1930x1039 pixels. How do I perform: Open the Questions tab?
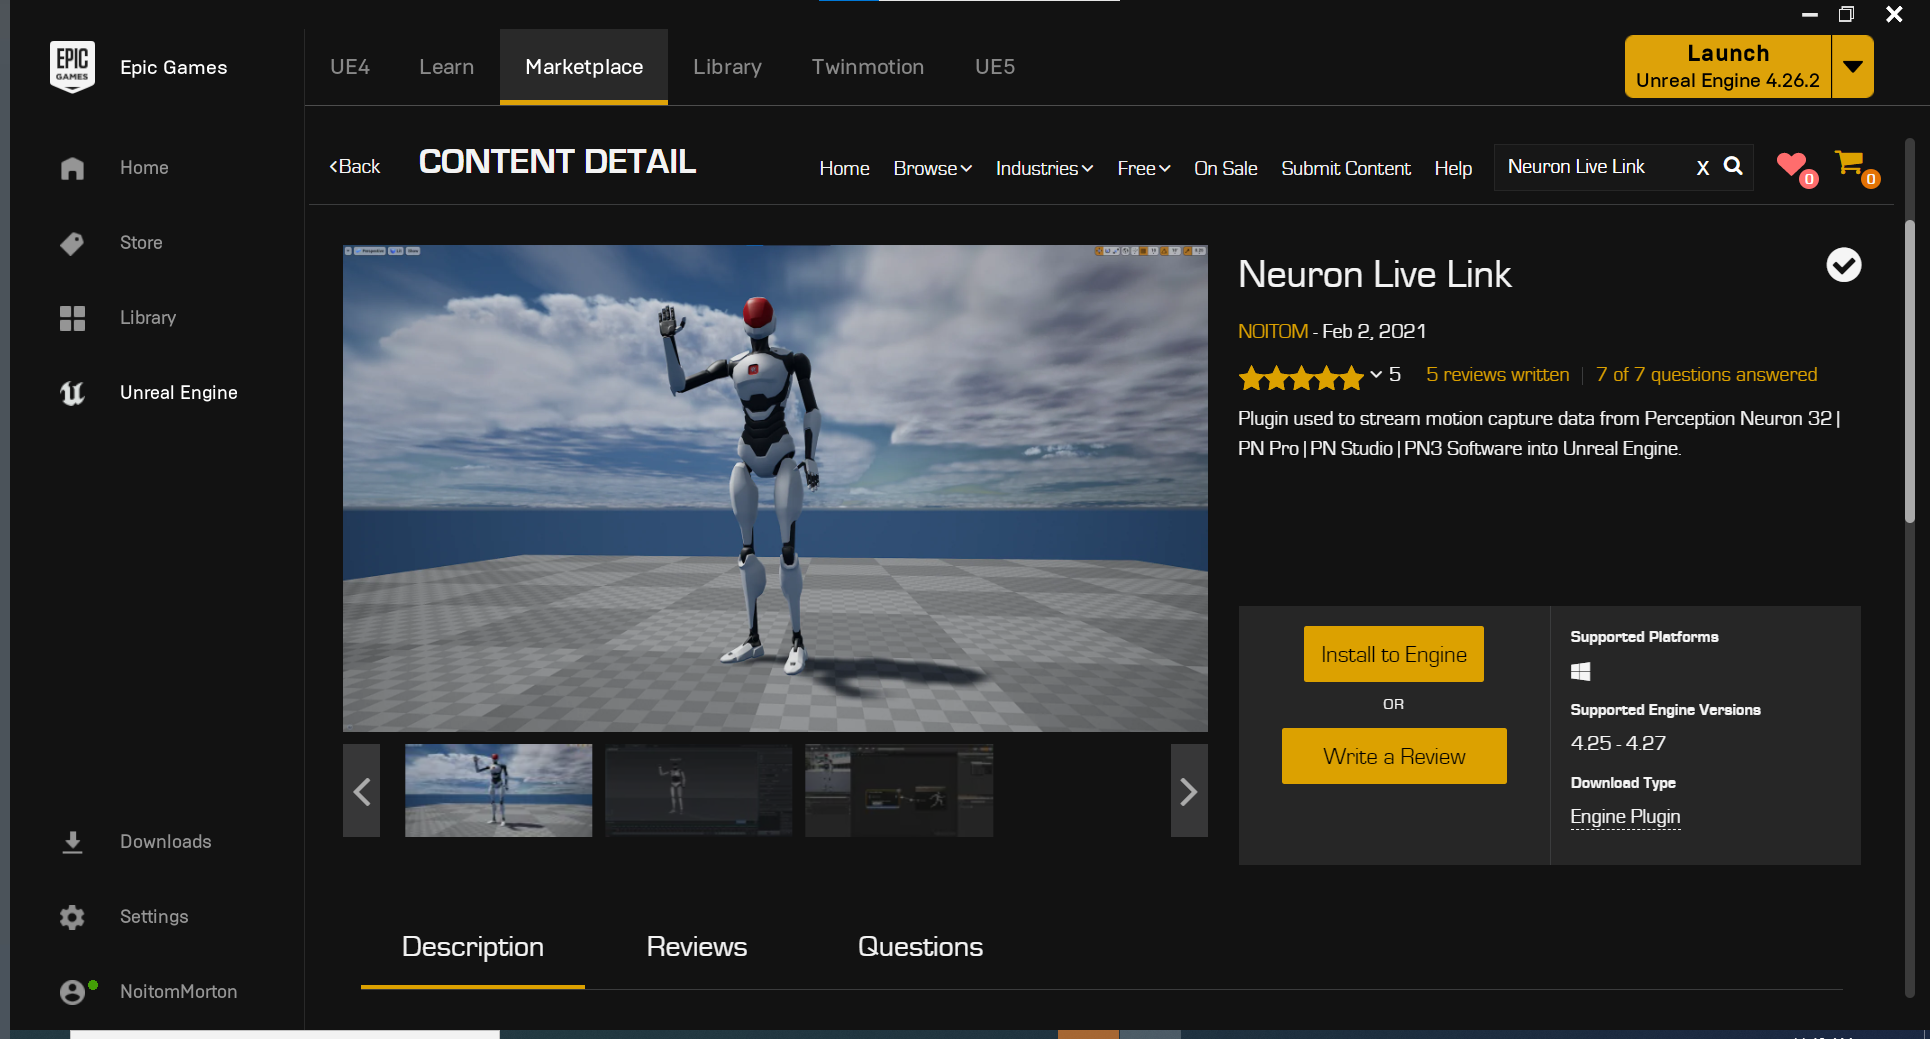[x=920, y=948]
